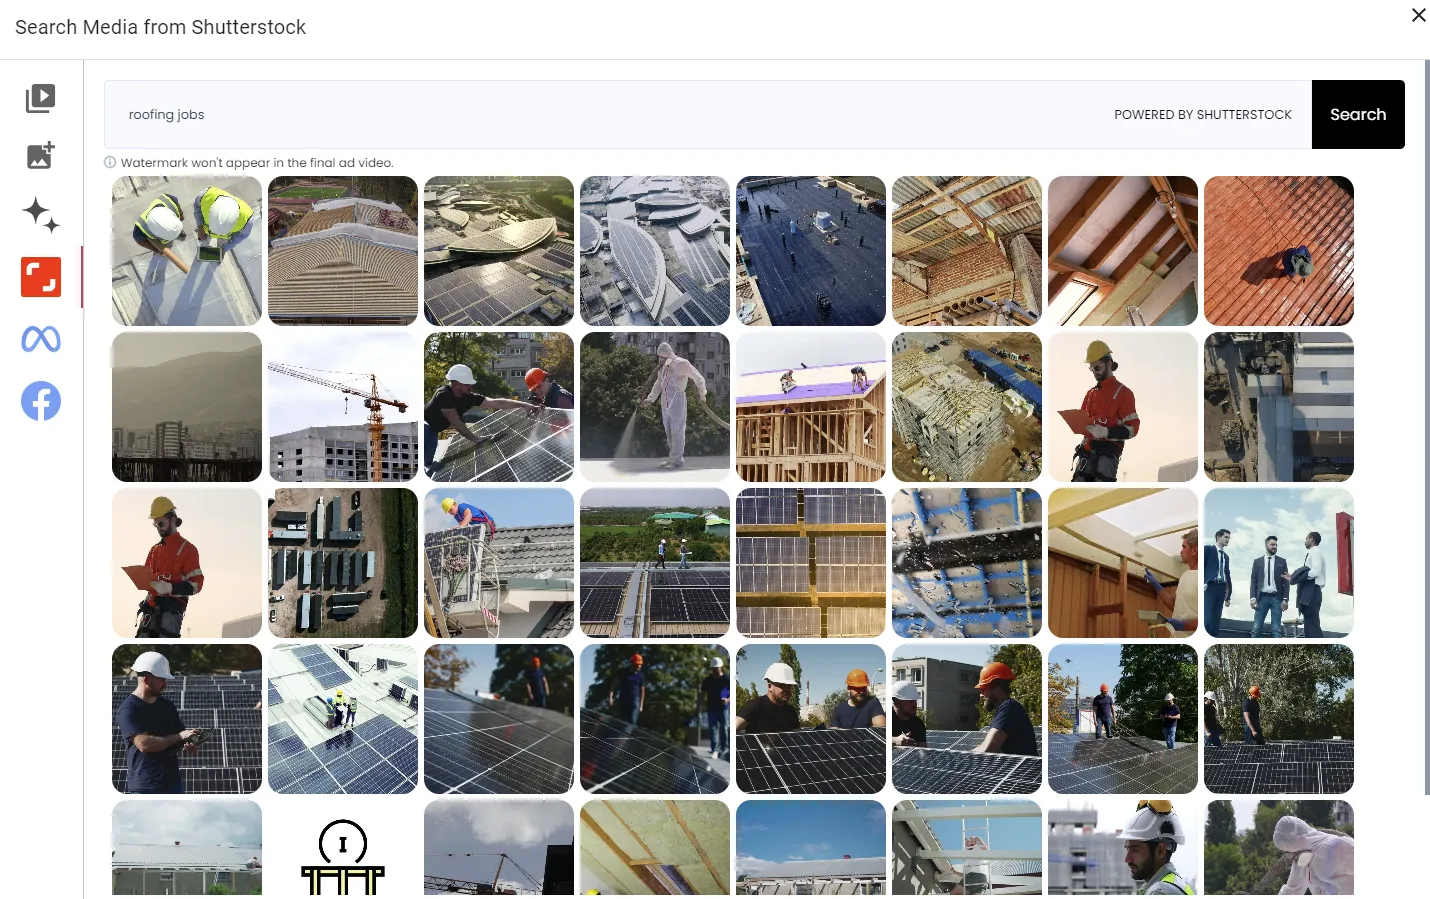The height and width of the screenshot is (899, 1430).
Task: Open the video library sidebar icon
Action: point(41,98)
